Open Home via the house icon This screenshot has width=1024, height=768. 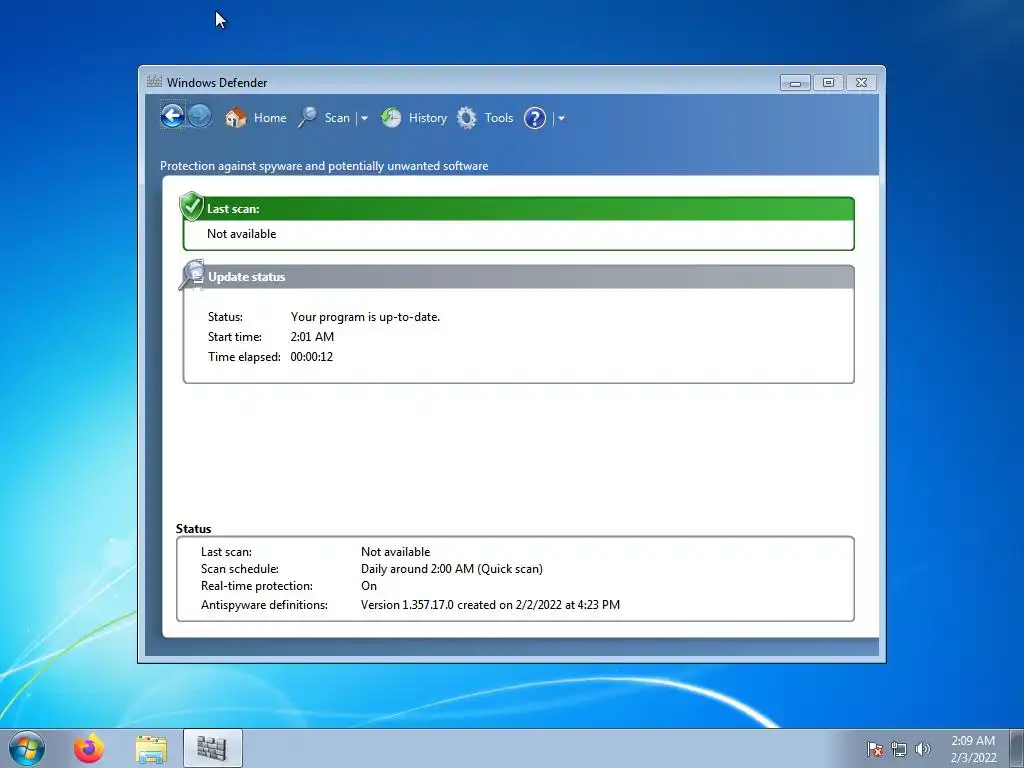(x=236, y=118)
